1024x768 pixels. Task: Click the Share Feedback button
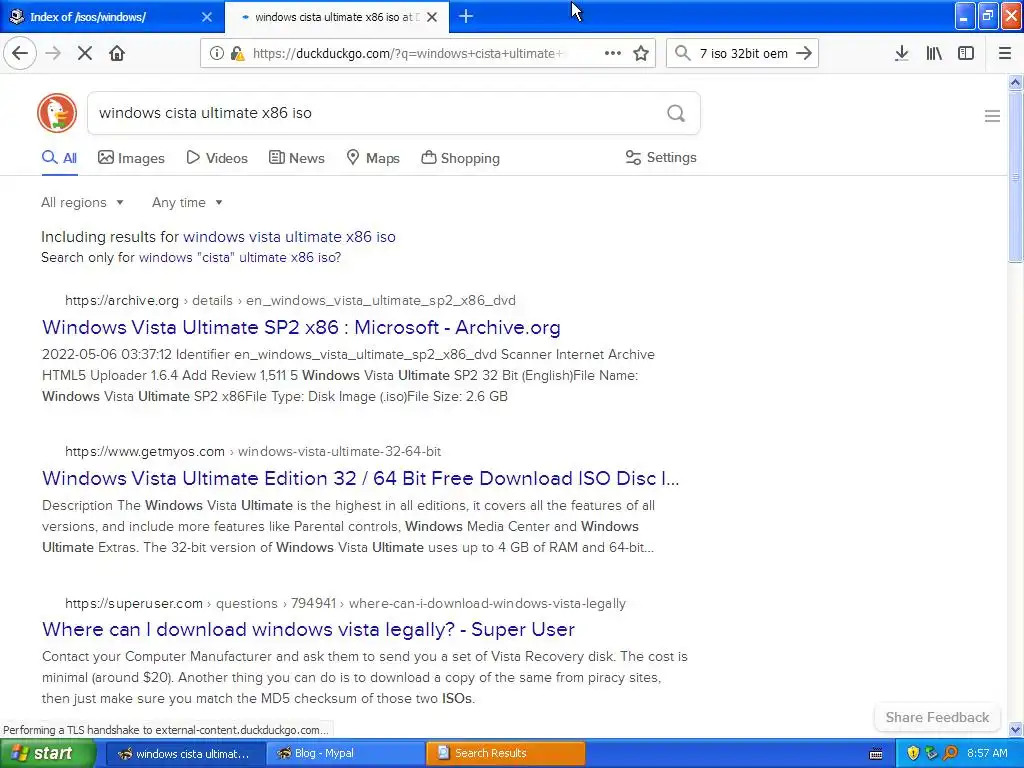click(937, 717)
